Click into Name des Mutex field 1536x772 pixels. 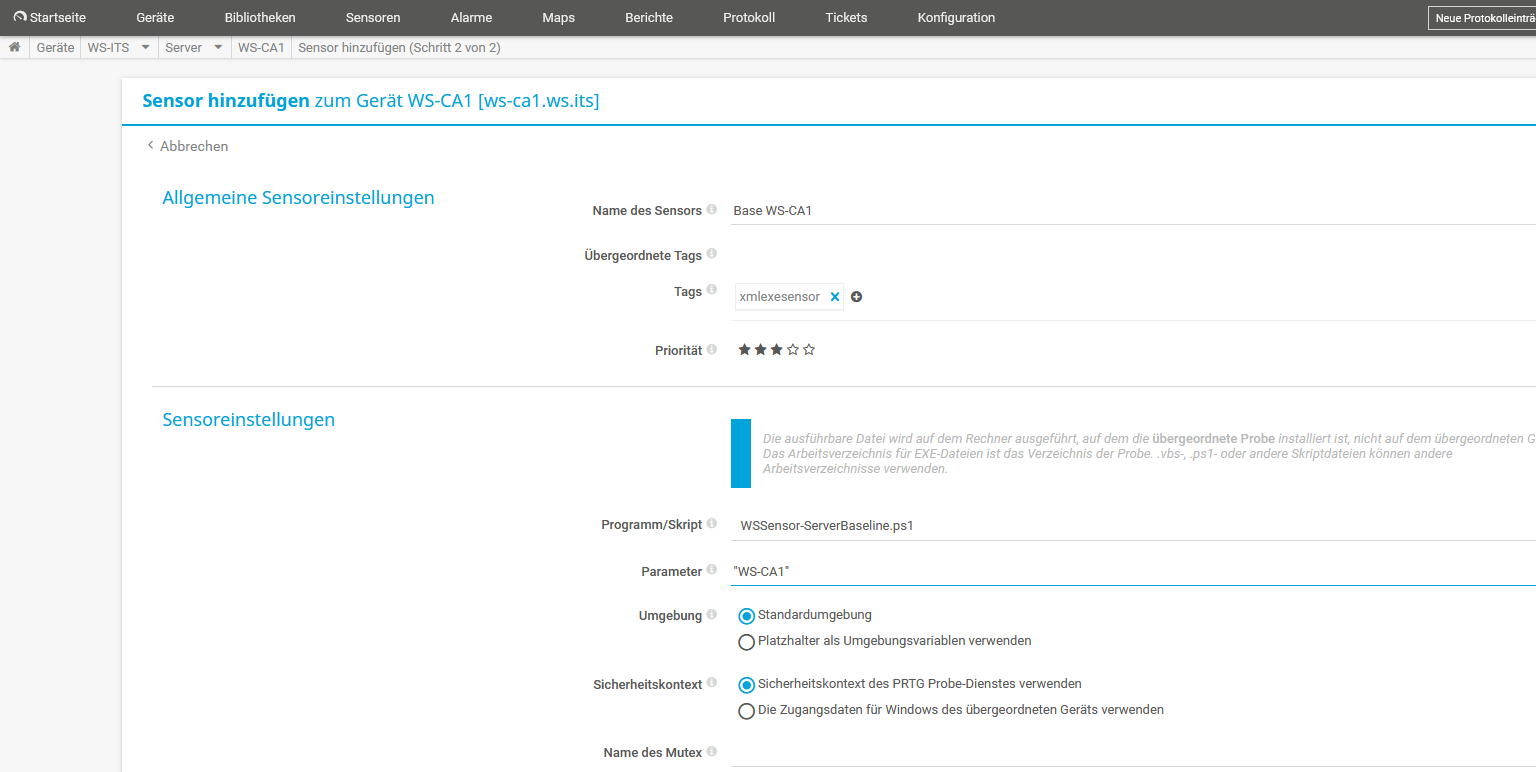[1133, 752]
